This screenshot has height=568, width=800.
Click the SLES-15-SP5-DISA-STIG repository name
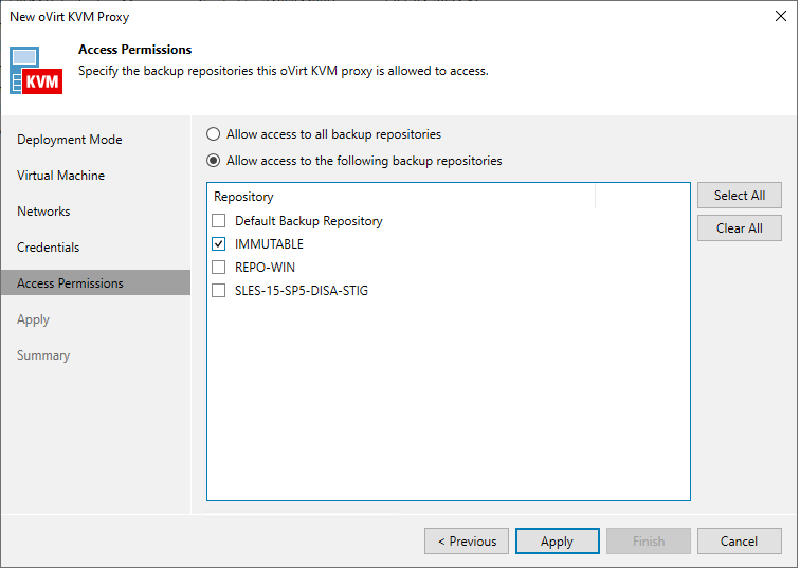pos(301,290)
